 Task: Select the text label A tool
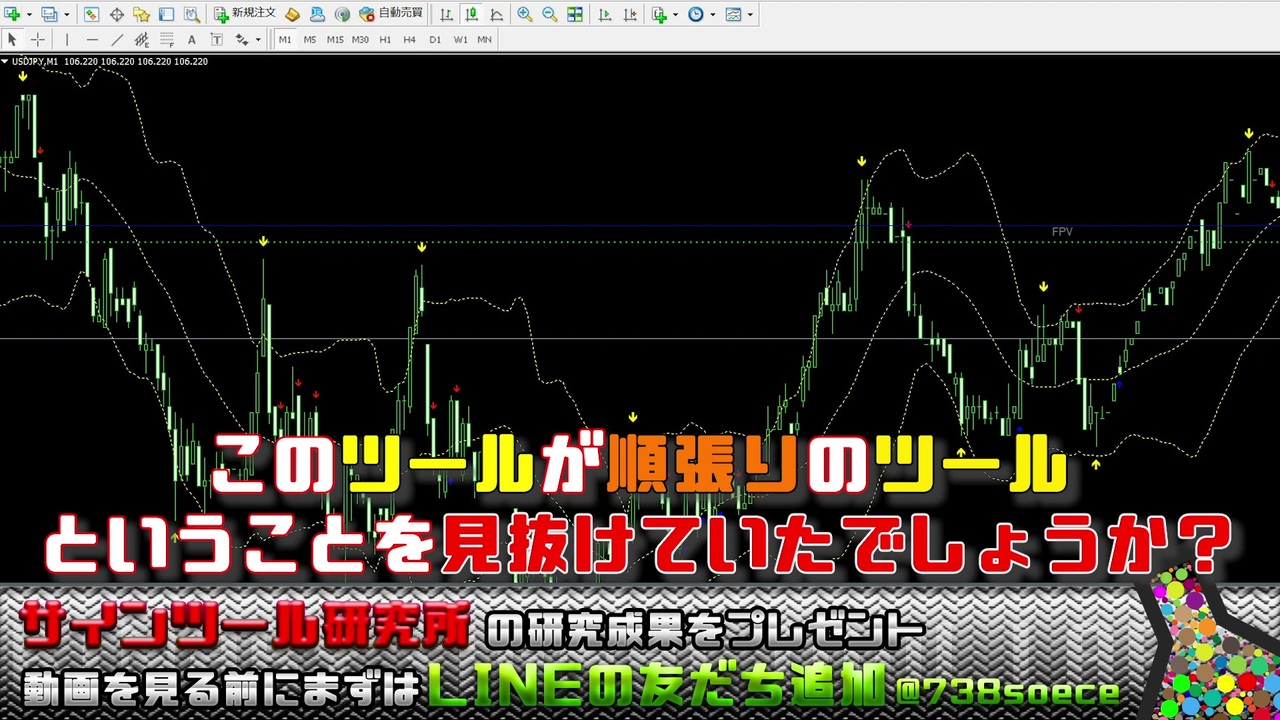pos(190,40)
